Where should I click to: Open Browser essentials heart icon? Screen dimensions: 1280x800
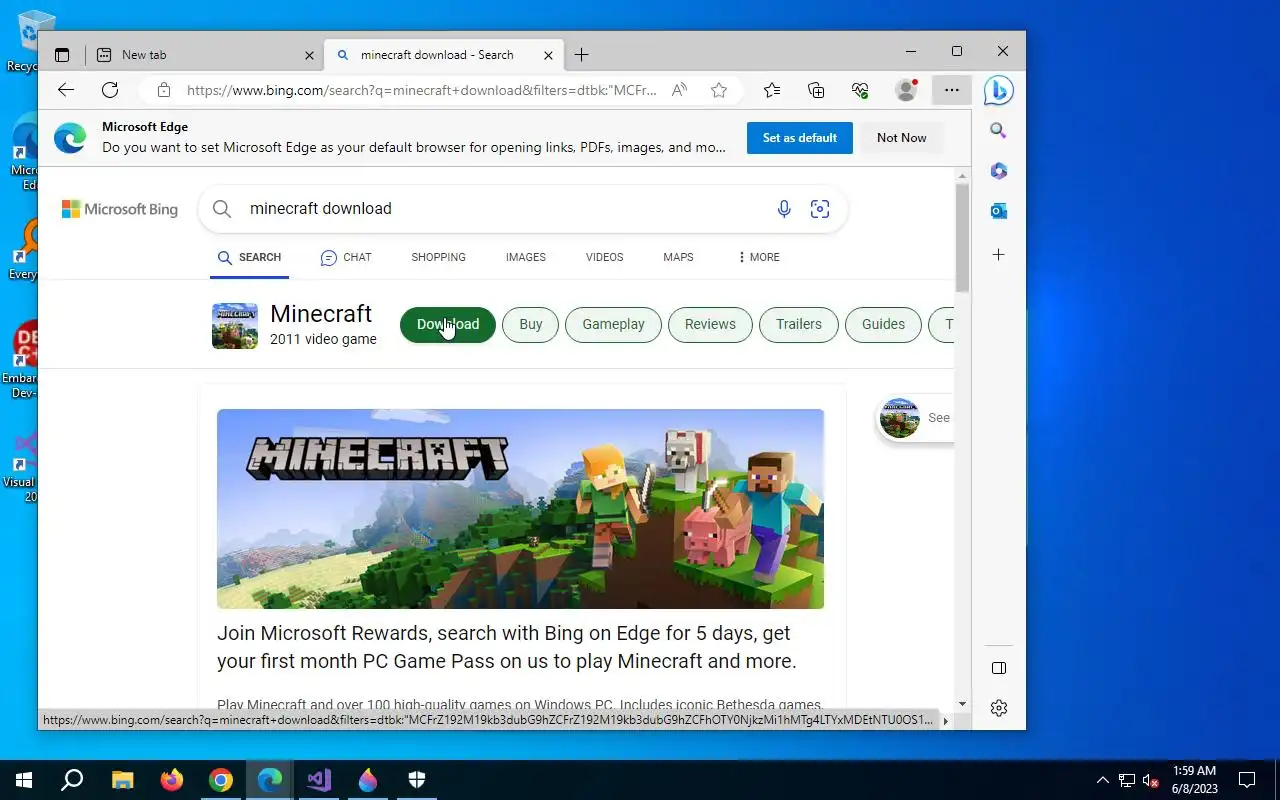(860, 90)
